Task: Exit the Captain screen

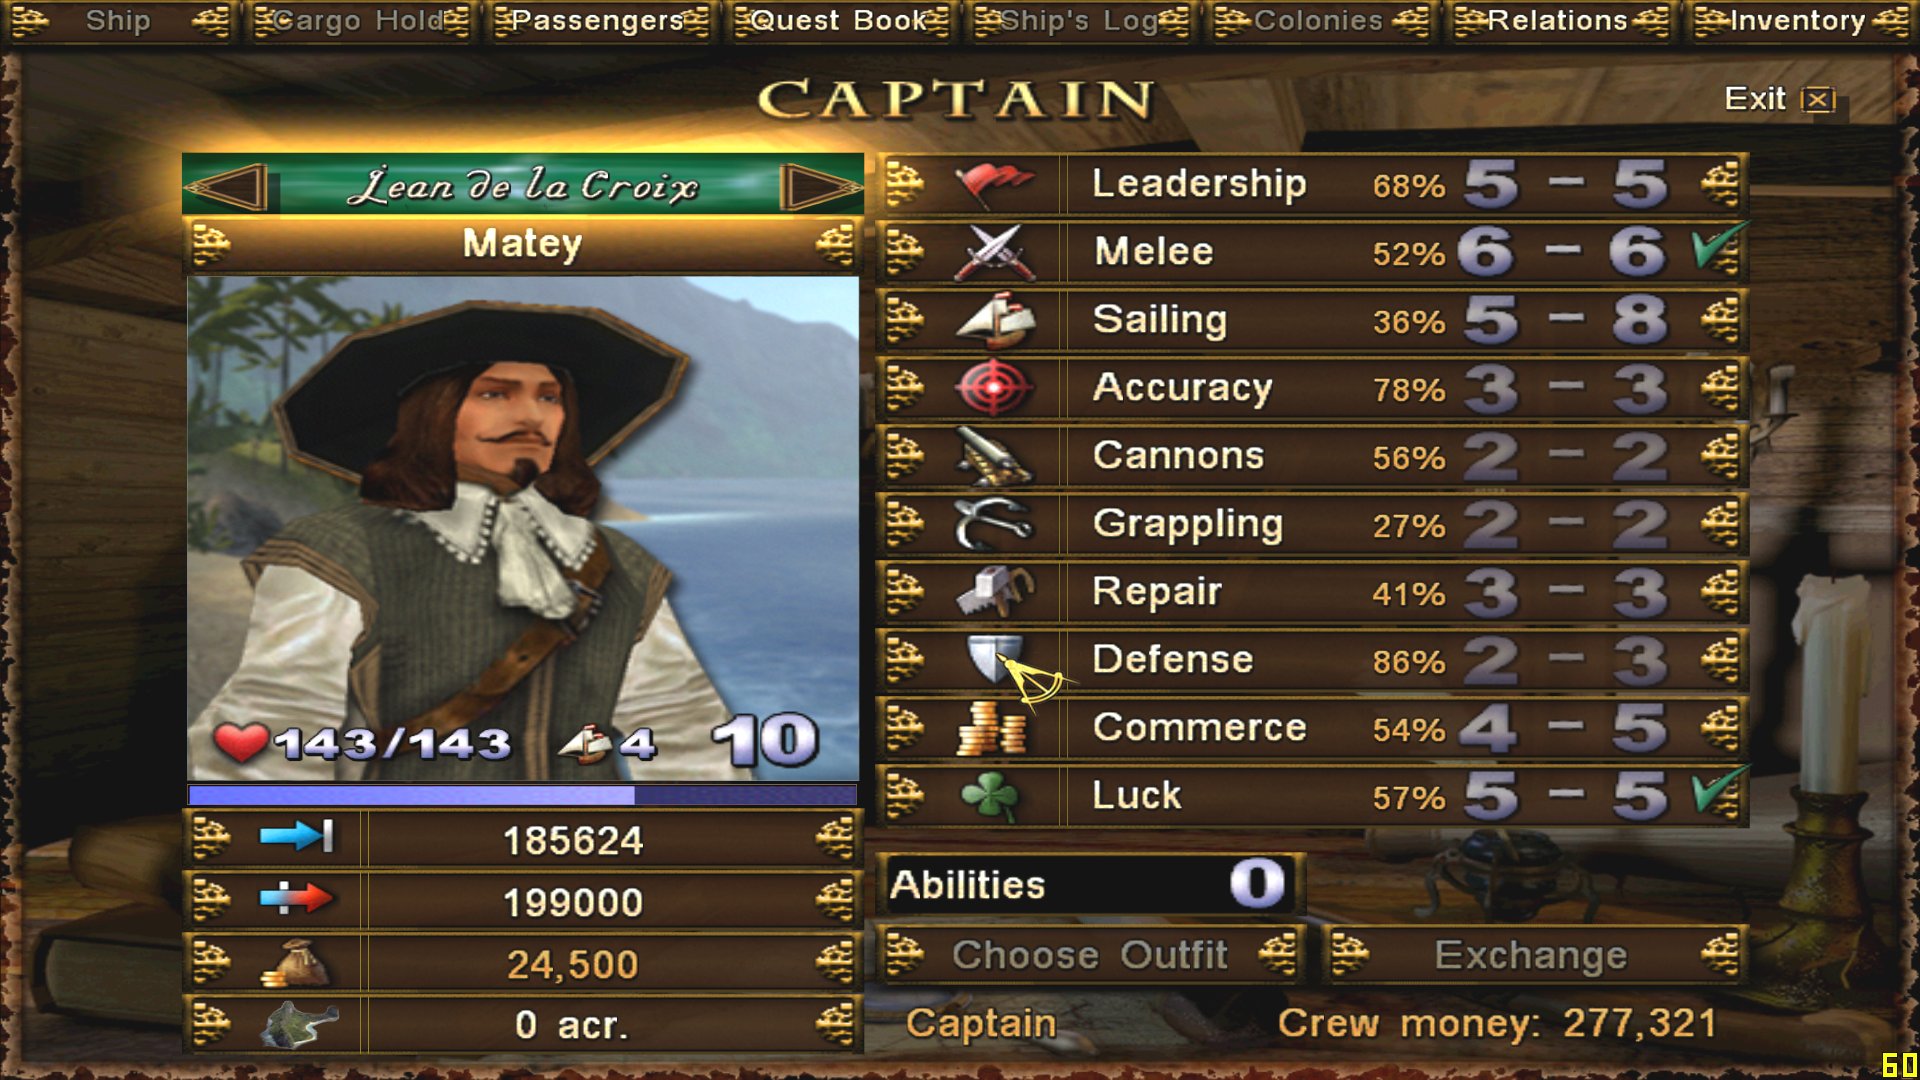Action: (x=1779, y=99)
